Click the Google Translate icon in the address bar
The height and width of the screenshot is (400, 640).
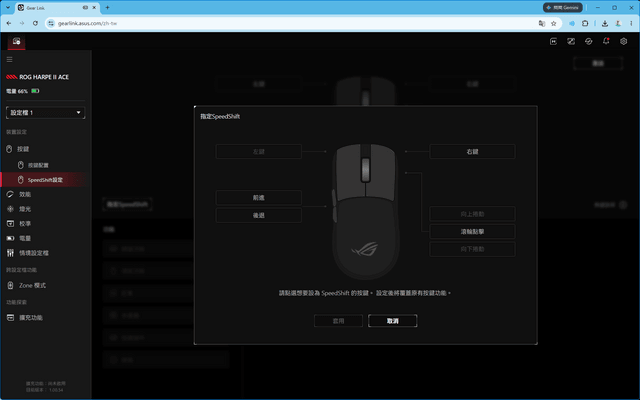(542, 23)
